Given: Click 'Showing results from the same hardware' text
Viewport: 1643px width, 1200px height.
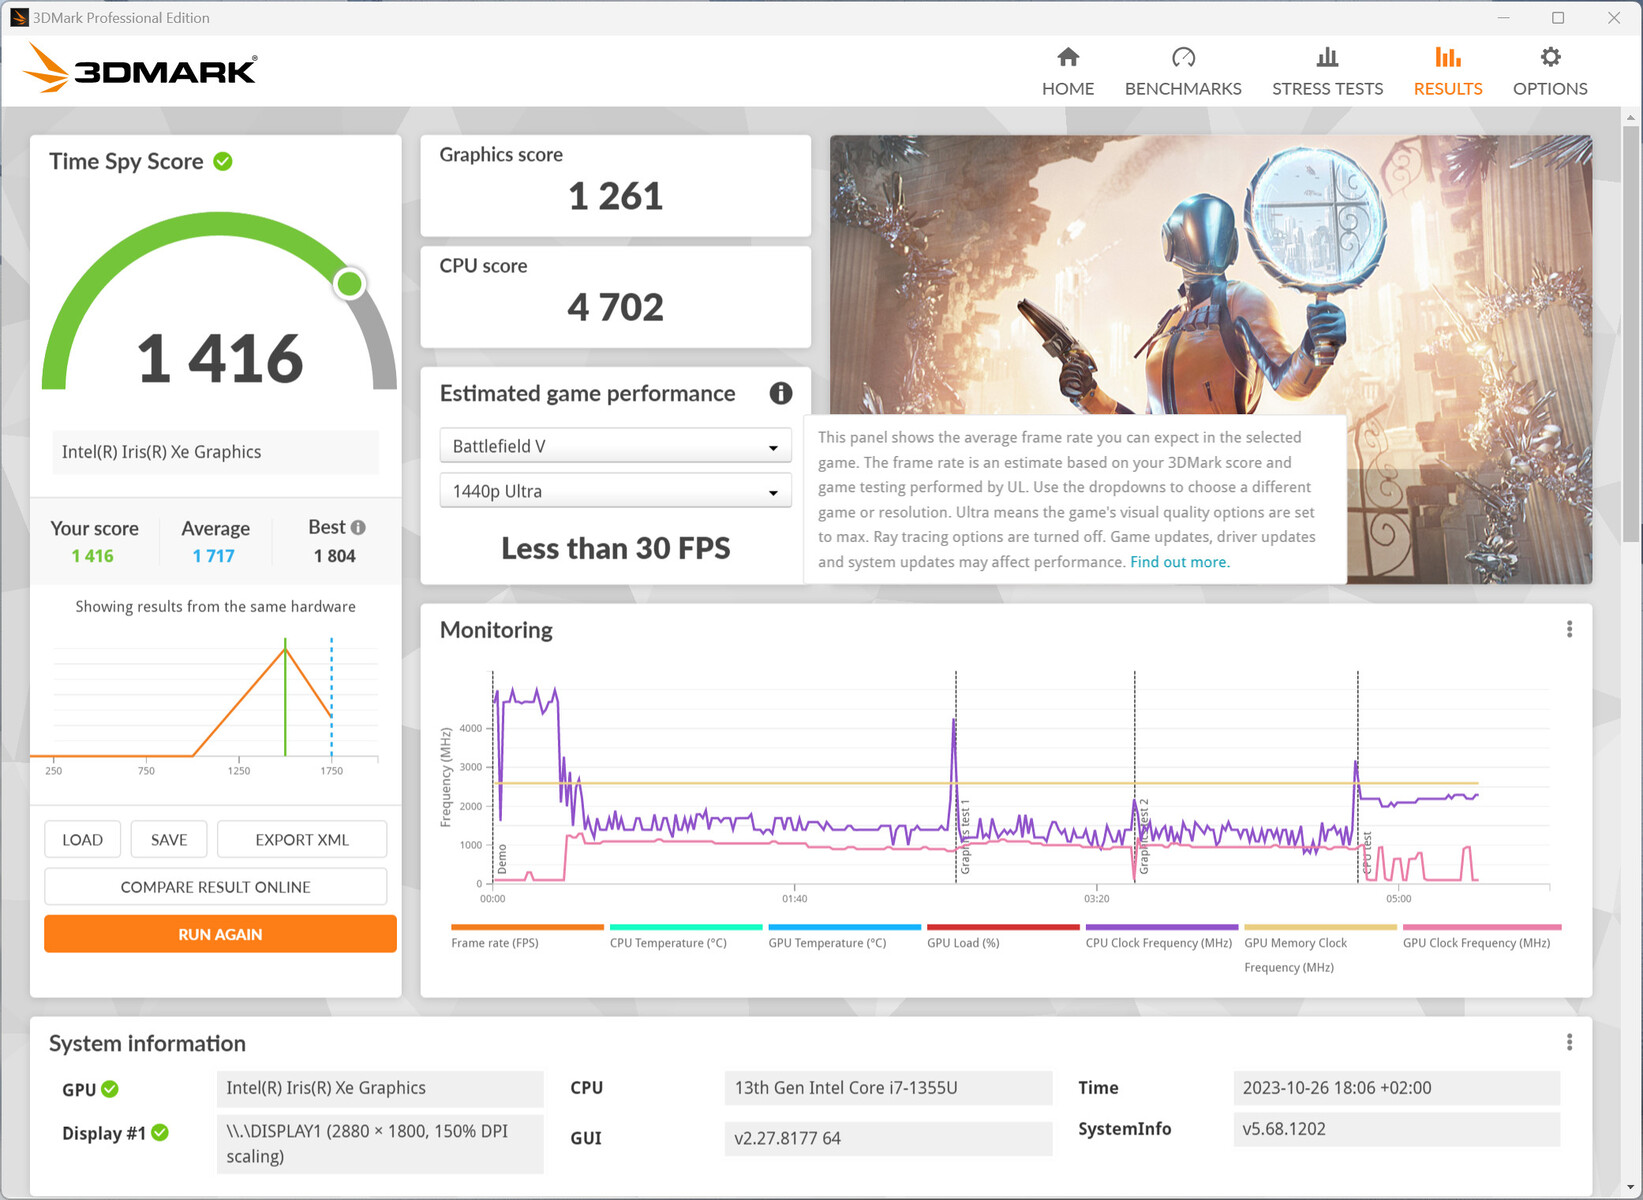Looking at the screenshot, I should (x=216, y=607).
